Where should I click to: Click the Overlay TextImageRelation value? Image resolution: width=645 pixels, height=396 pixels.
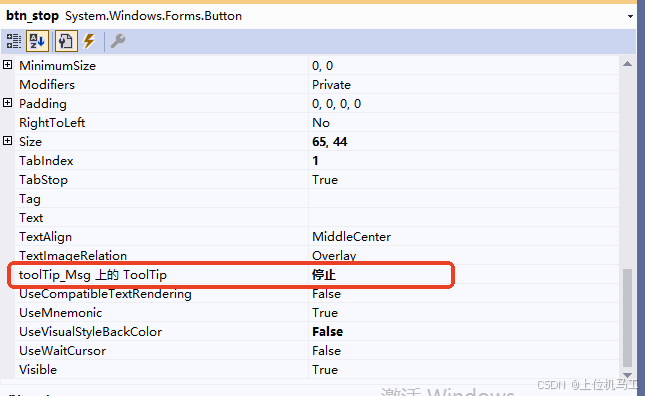[334, 256]
